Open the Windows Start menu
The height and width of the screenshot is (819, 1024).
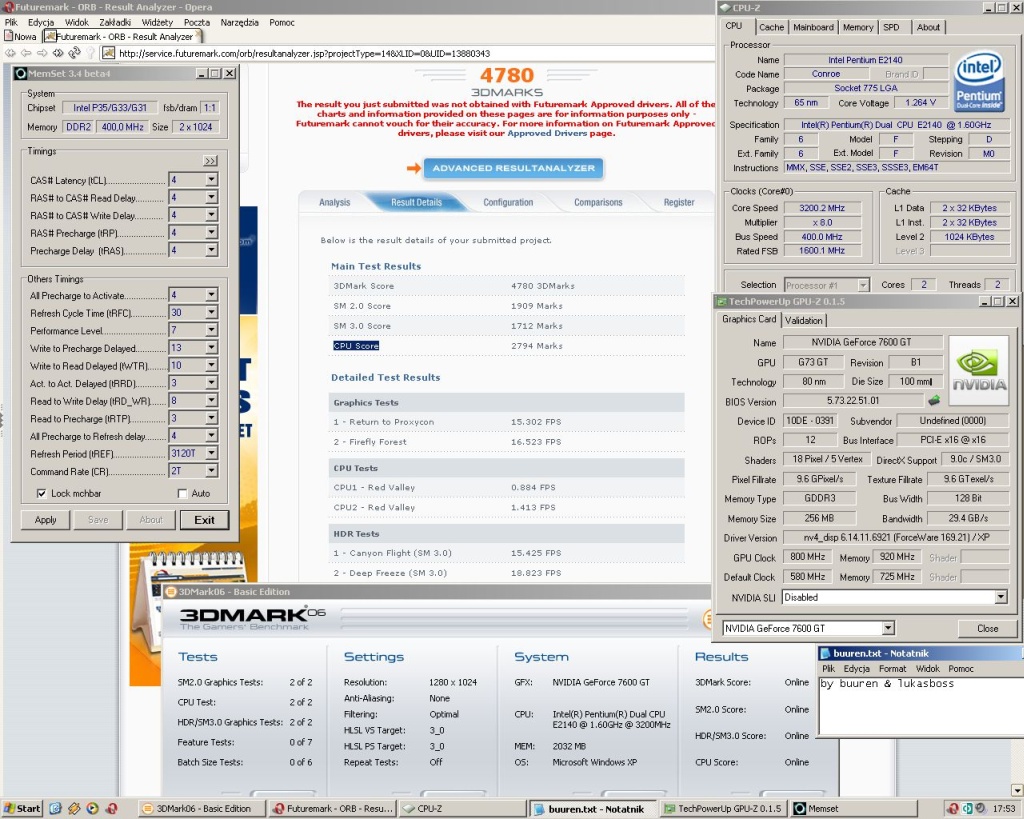pos(22,809)
